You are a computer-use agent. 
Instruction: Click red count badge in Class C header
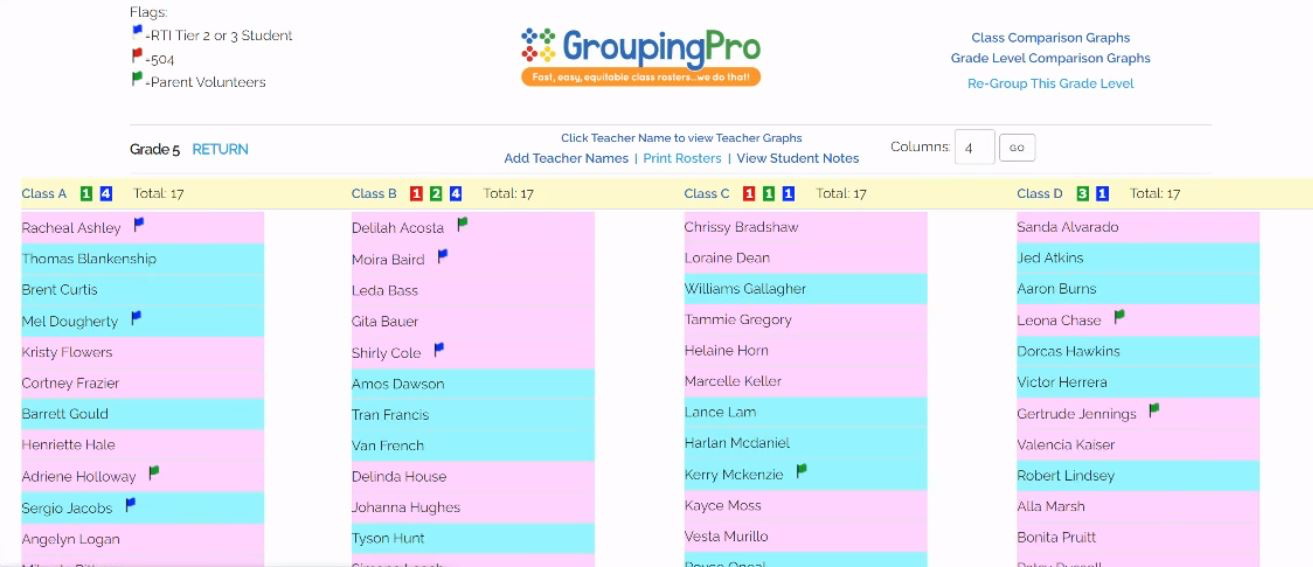pos(749,194)
